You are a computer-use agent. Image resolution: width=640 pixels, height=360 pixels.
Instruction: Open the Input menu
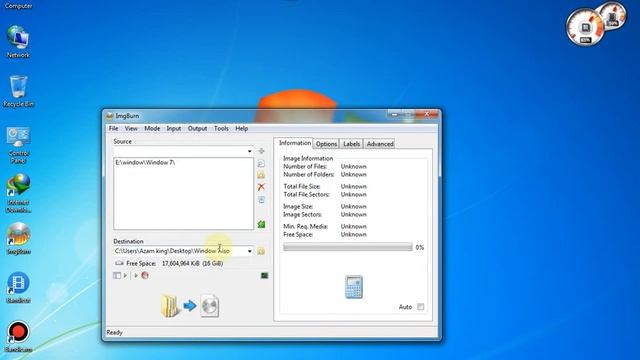pos(174,129)
